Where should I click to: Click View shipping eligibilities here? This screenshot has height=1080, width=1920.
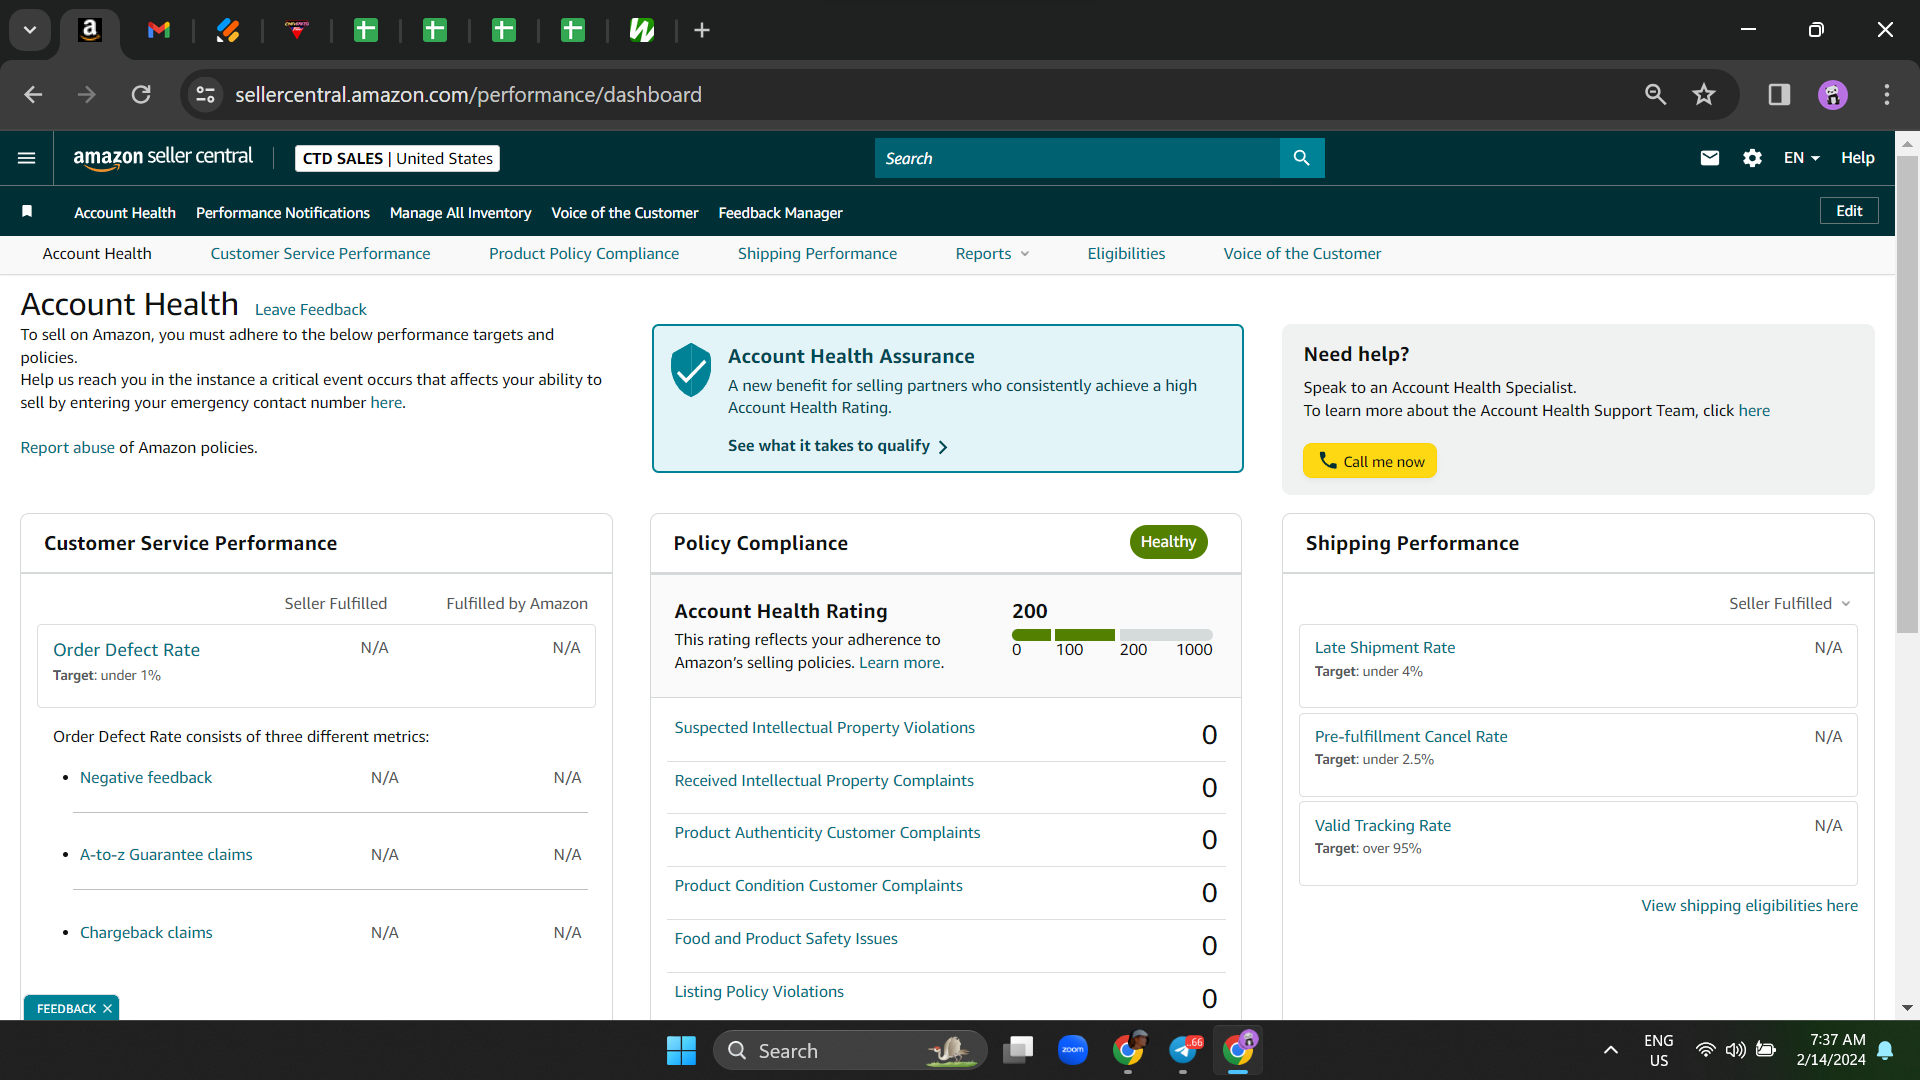coord(1749,906)
